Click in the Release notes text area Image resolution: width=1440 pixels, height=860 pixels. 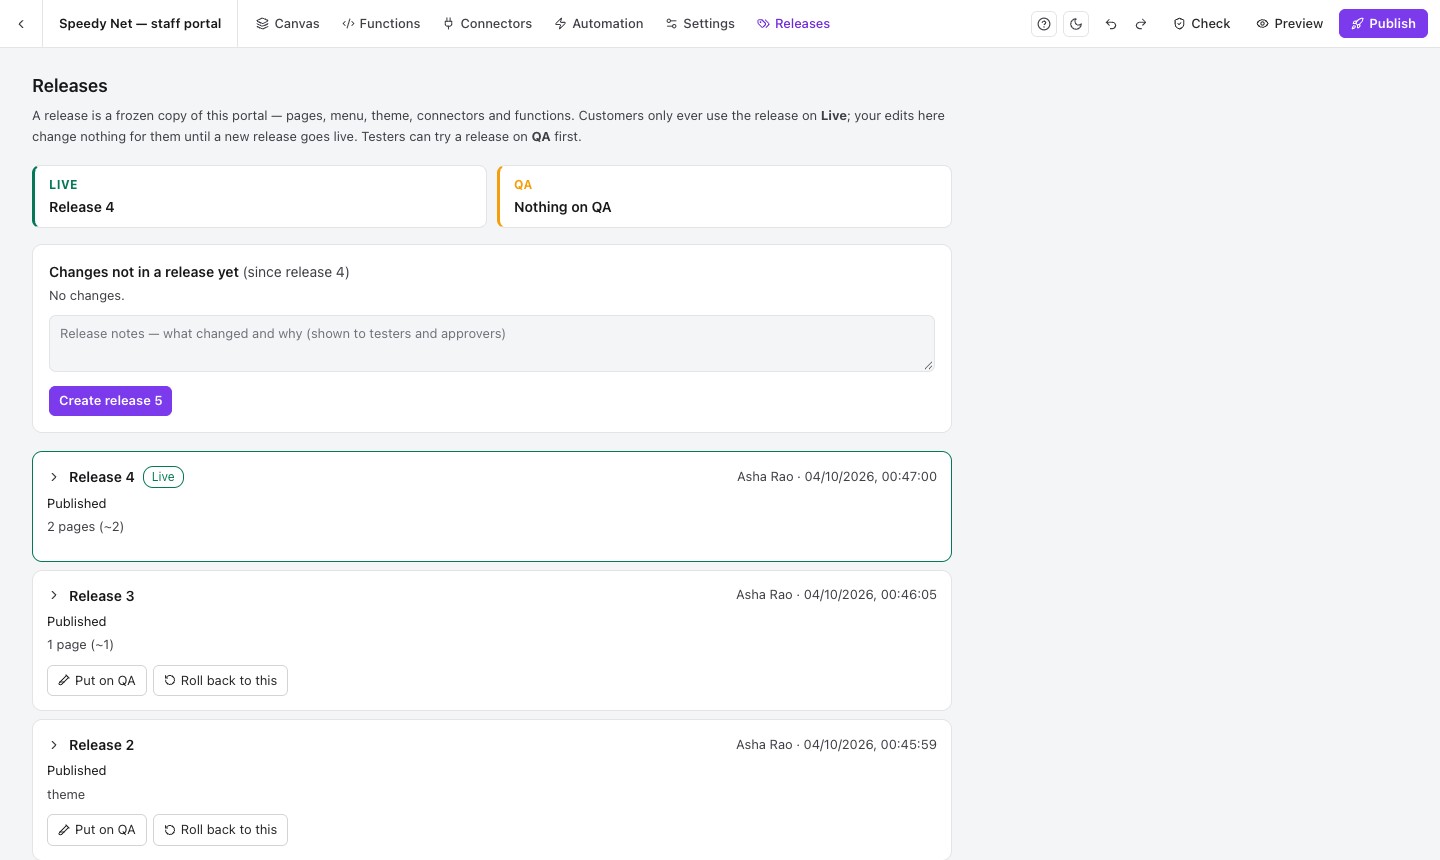tap(492, 344)
